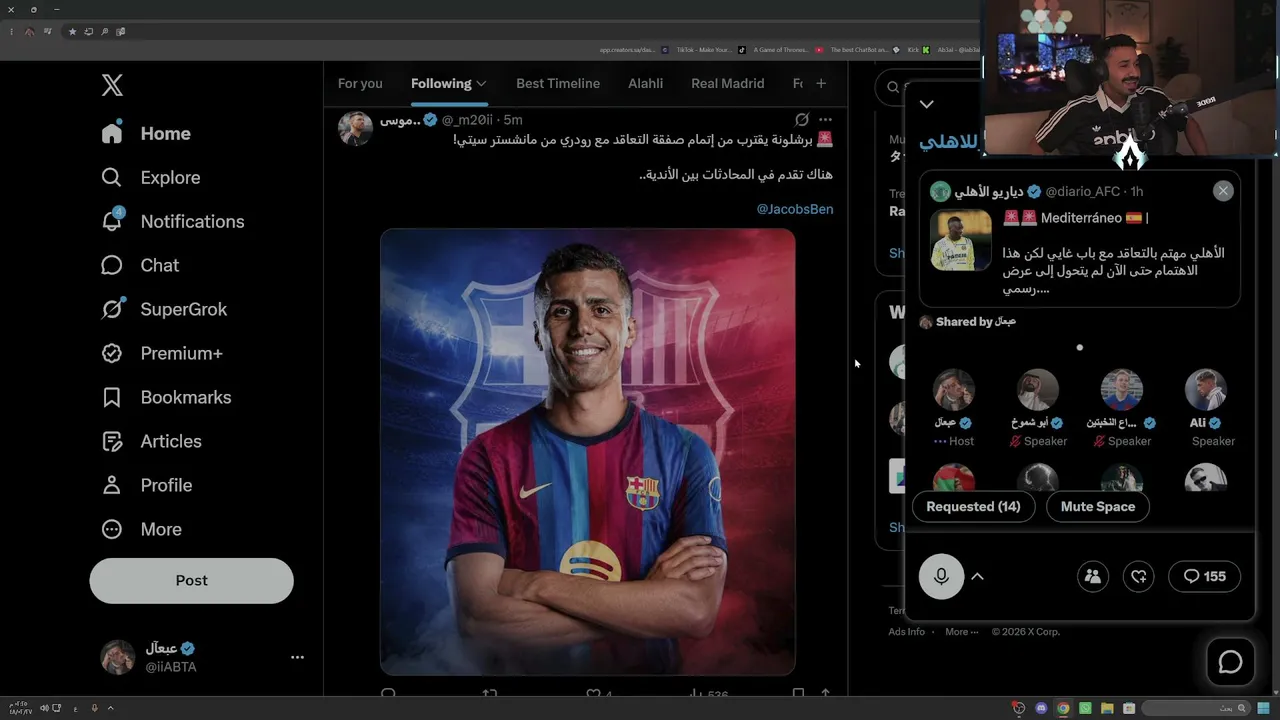Switch to the For you tab

(360, 83)
